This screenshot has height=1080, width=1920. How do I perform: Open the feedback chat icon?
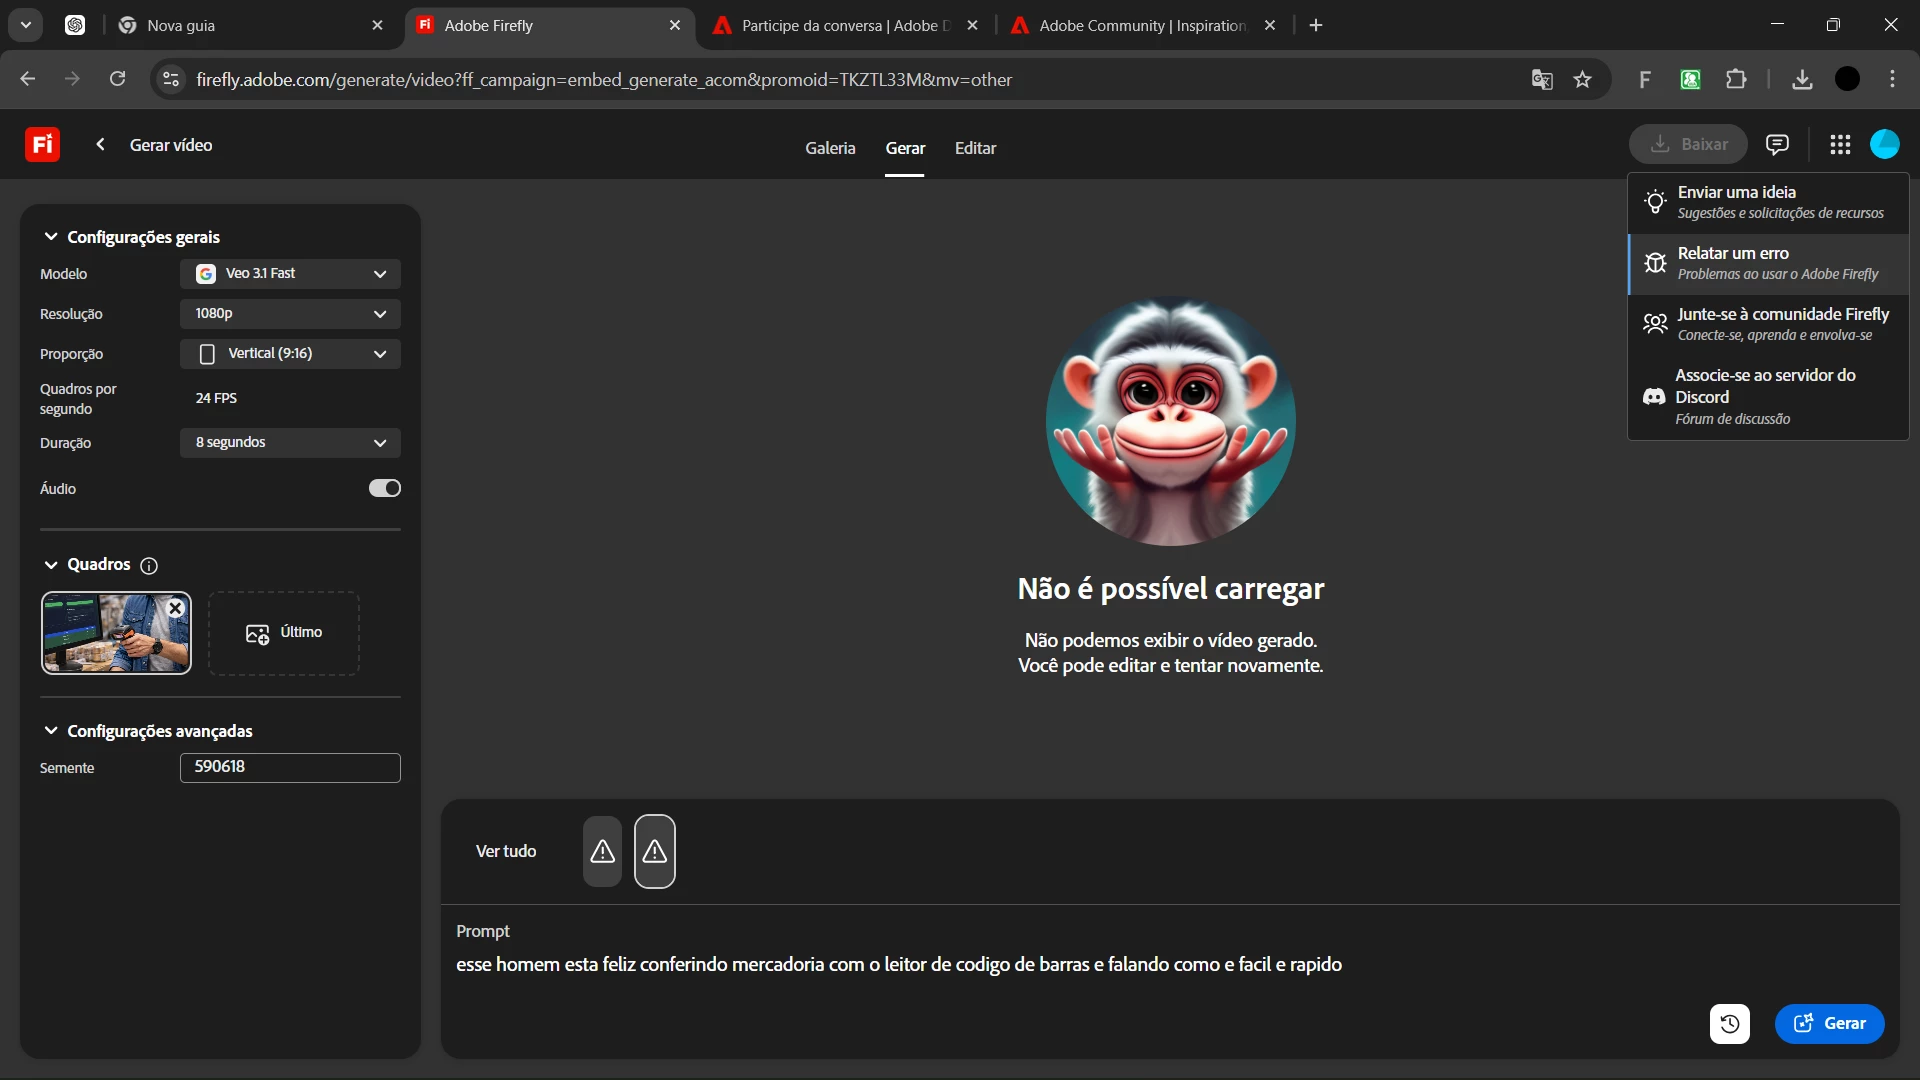pyautogui.click(x=1777, y=144)
